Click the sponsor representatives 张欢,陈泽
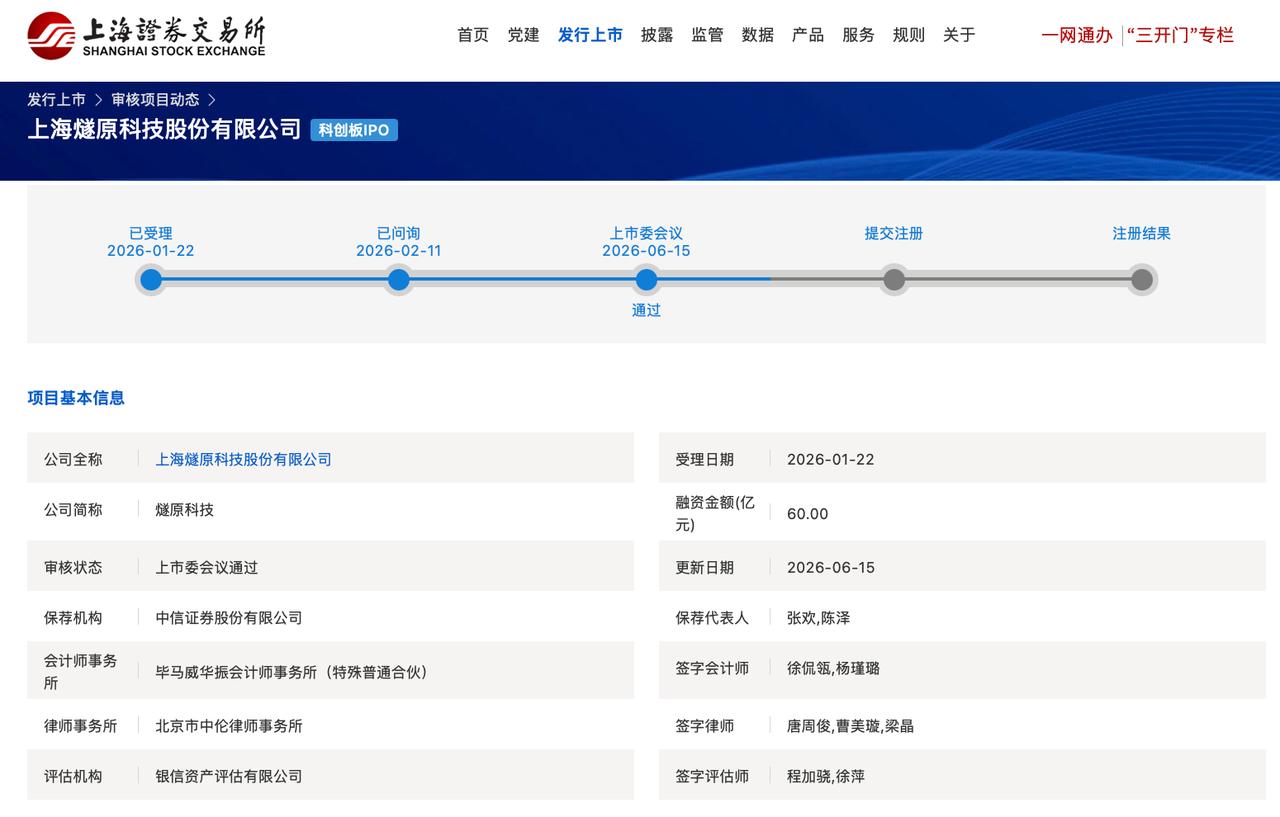Viewport: 1280px width, 817px height. [x=818, y=617]
